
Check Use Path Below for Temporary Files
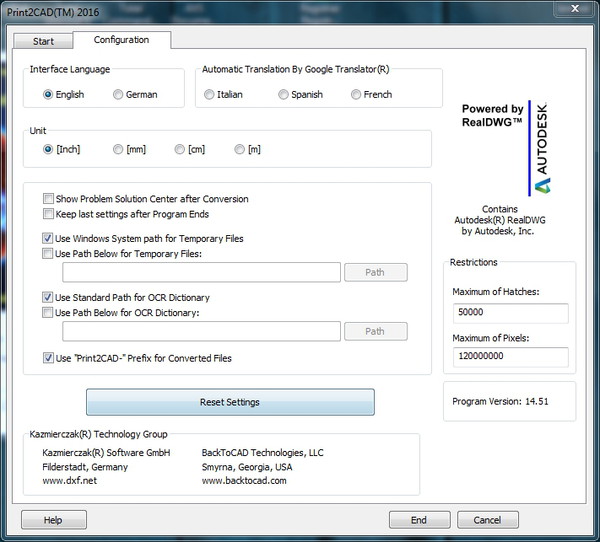point(122,254)
